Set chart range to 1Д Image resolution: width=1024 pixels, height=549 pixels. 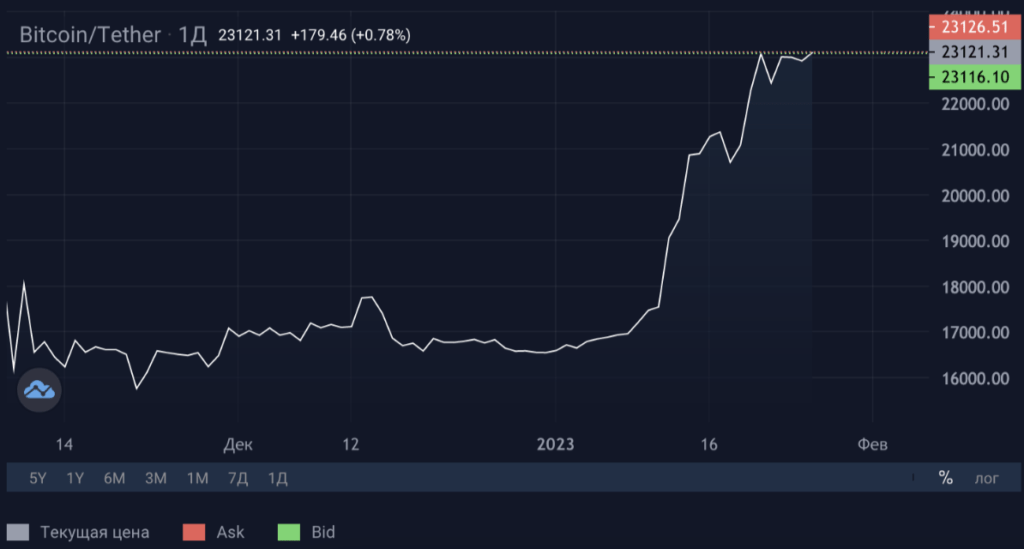[278, 478]
